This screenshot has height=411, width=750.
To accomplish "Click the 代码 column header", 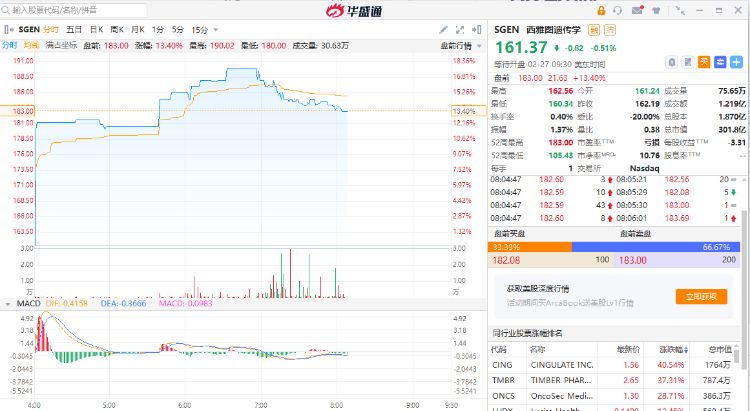I will coord(499,350).
